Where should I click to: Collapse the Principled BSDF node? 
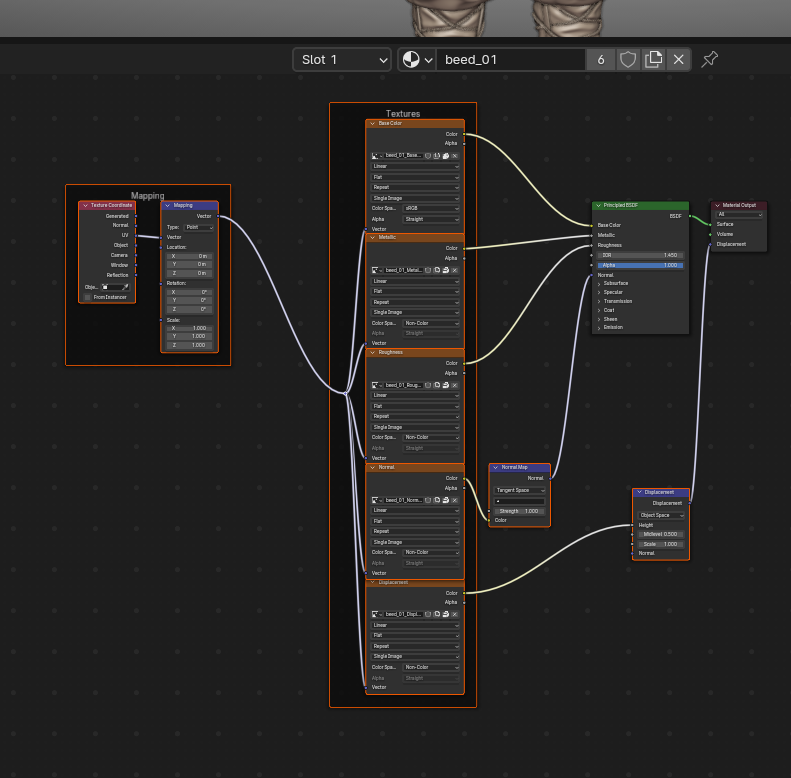point(599,205)
